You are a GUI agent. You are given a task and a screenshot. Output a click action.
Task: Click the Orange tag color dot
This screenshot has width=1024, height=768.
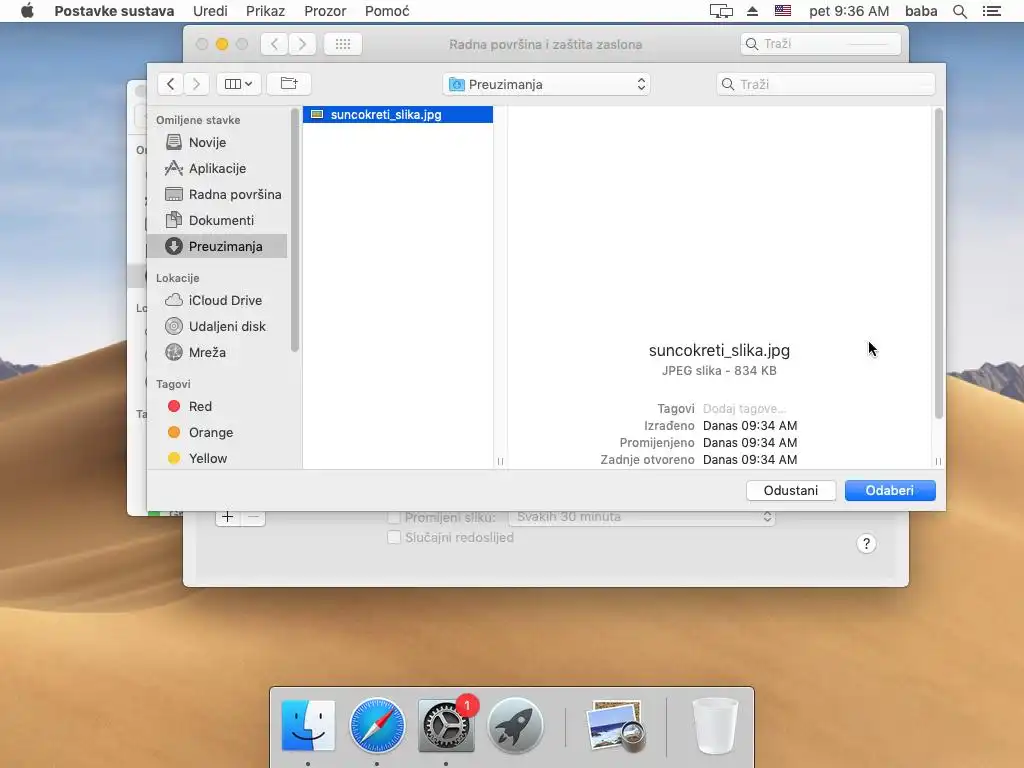pyautogui.click(x=174, y=432)
